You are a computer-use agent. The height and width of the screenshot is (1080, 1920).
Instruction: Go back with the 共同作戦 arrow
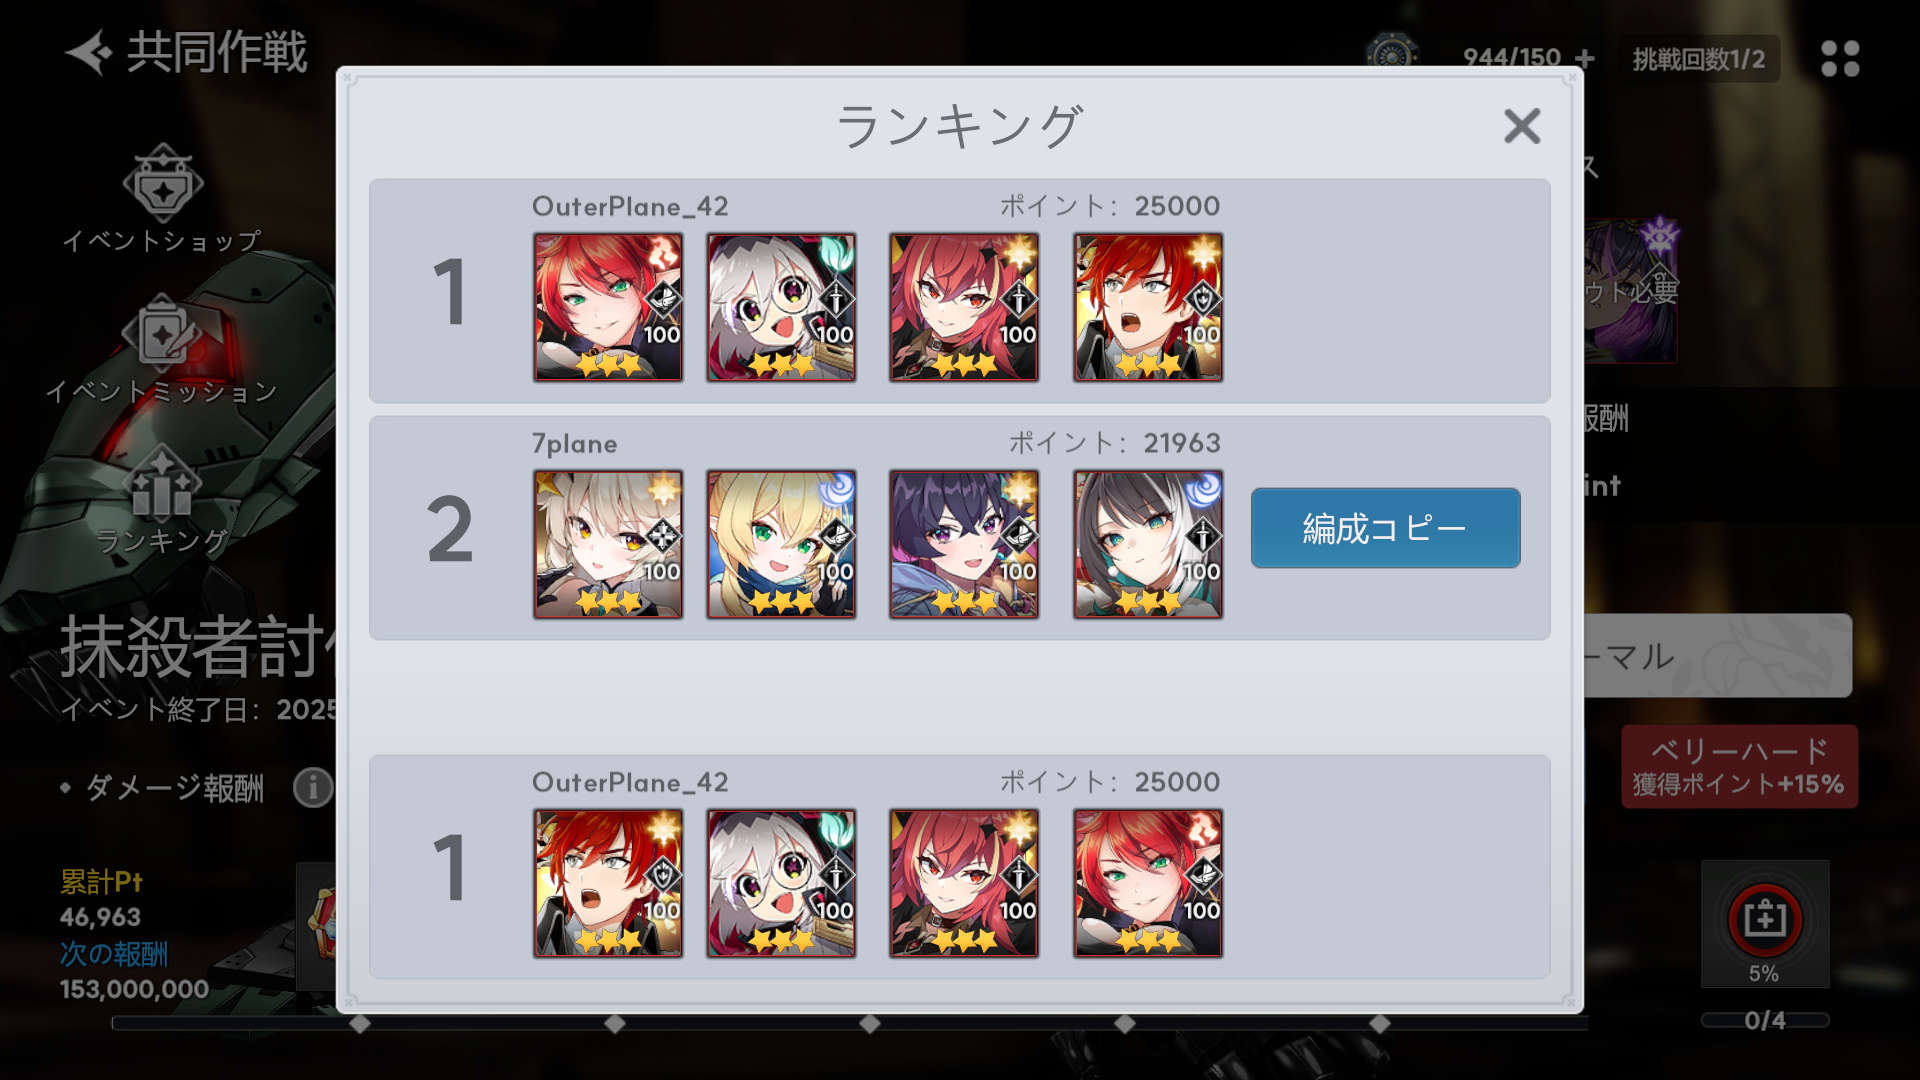click(90, 52)
